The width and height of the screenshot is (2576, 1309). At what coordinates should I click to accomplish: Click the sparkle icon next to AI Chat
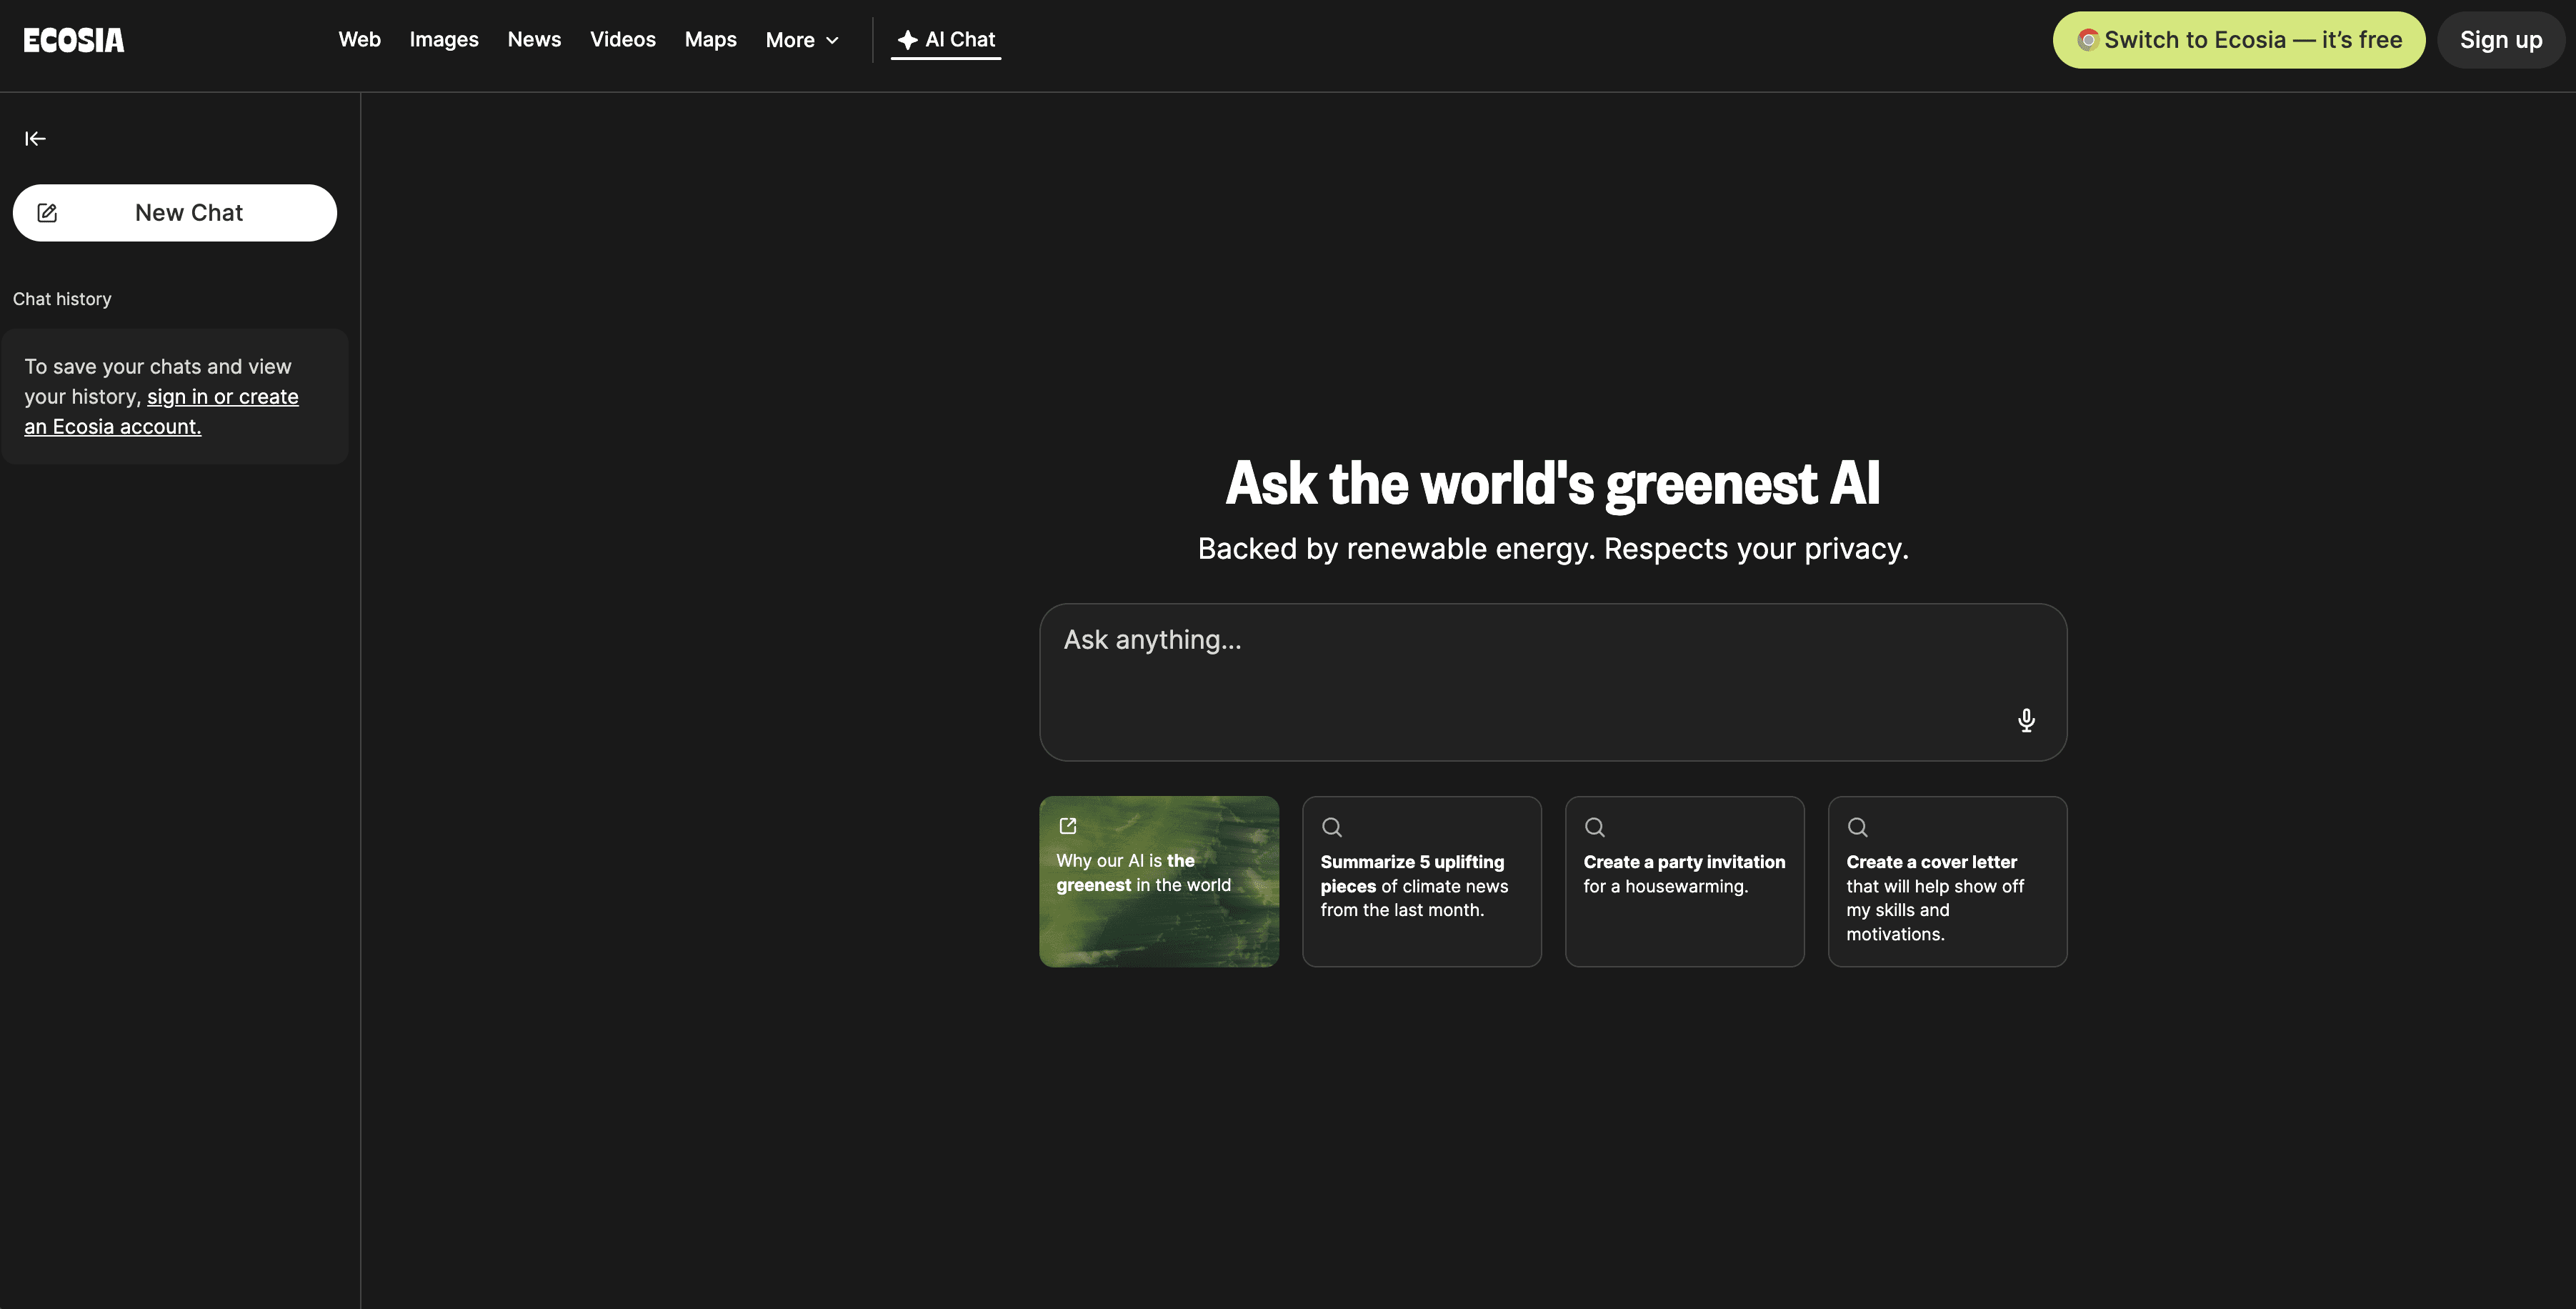pos(907,40)
